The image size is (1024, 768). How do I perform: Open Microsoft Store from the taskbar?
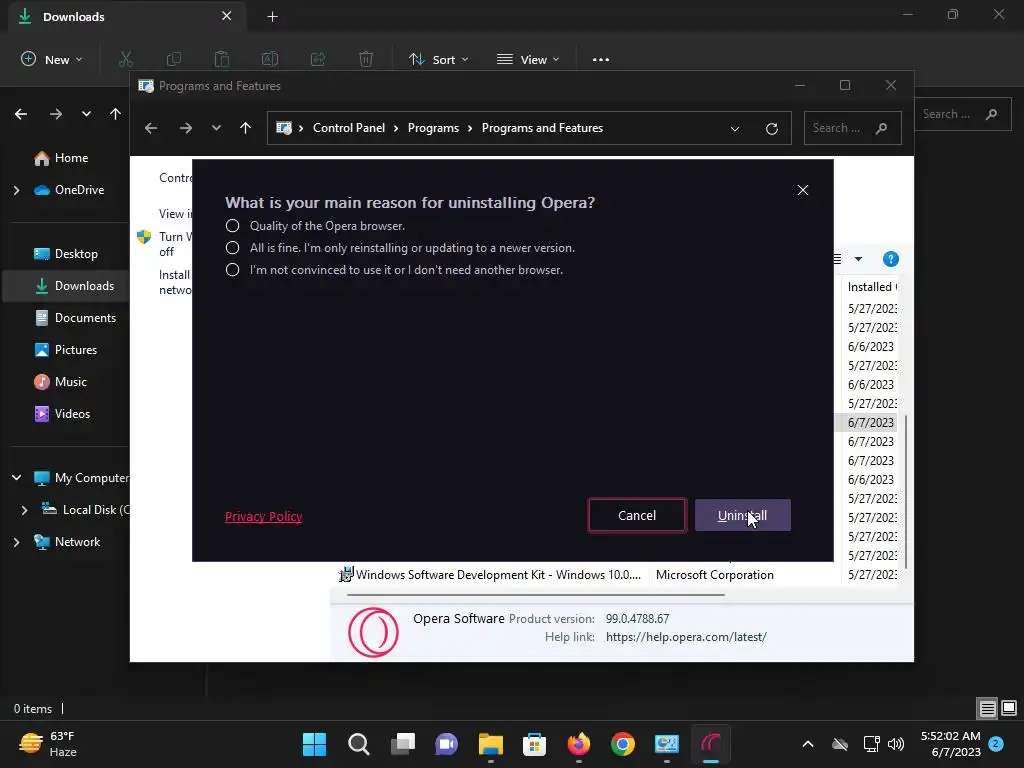(x=534, y=744)
